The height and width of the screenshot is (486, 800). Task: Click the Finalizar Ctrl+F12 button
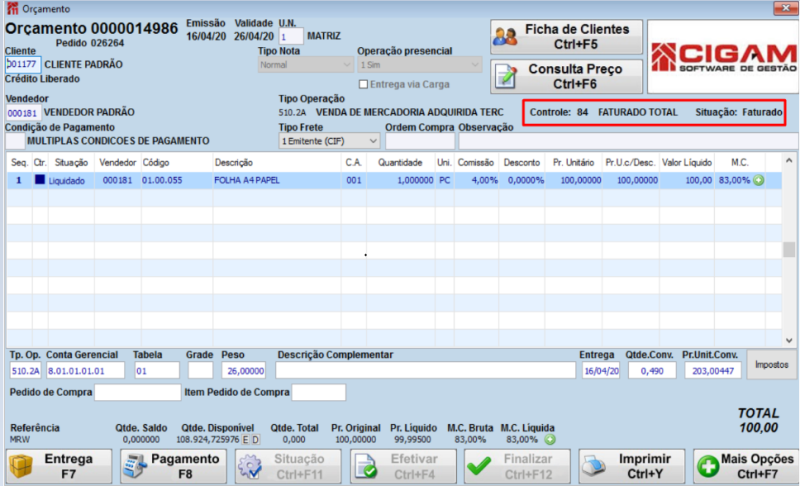pyautogui.click(x=517, y=466)
